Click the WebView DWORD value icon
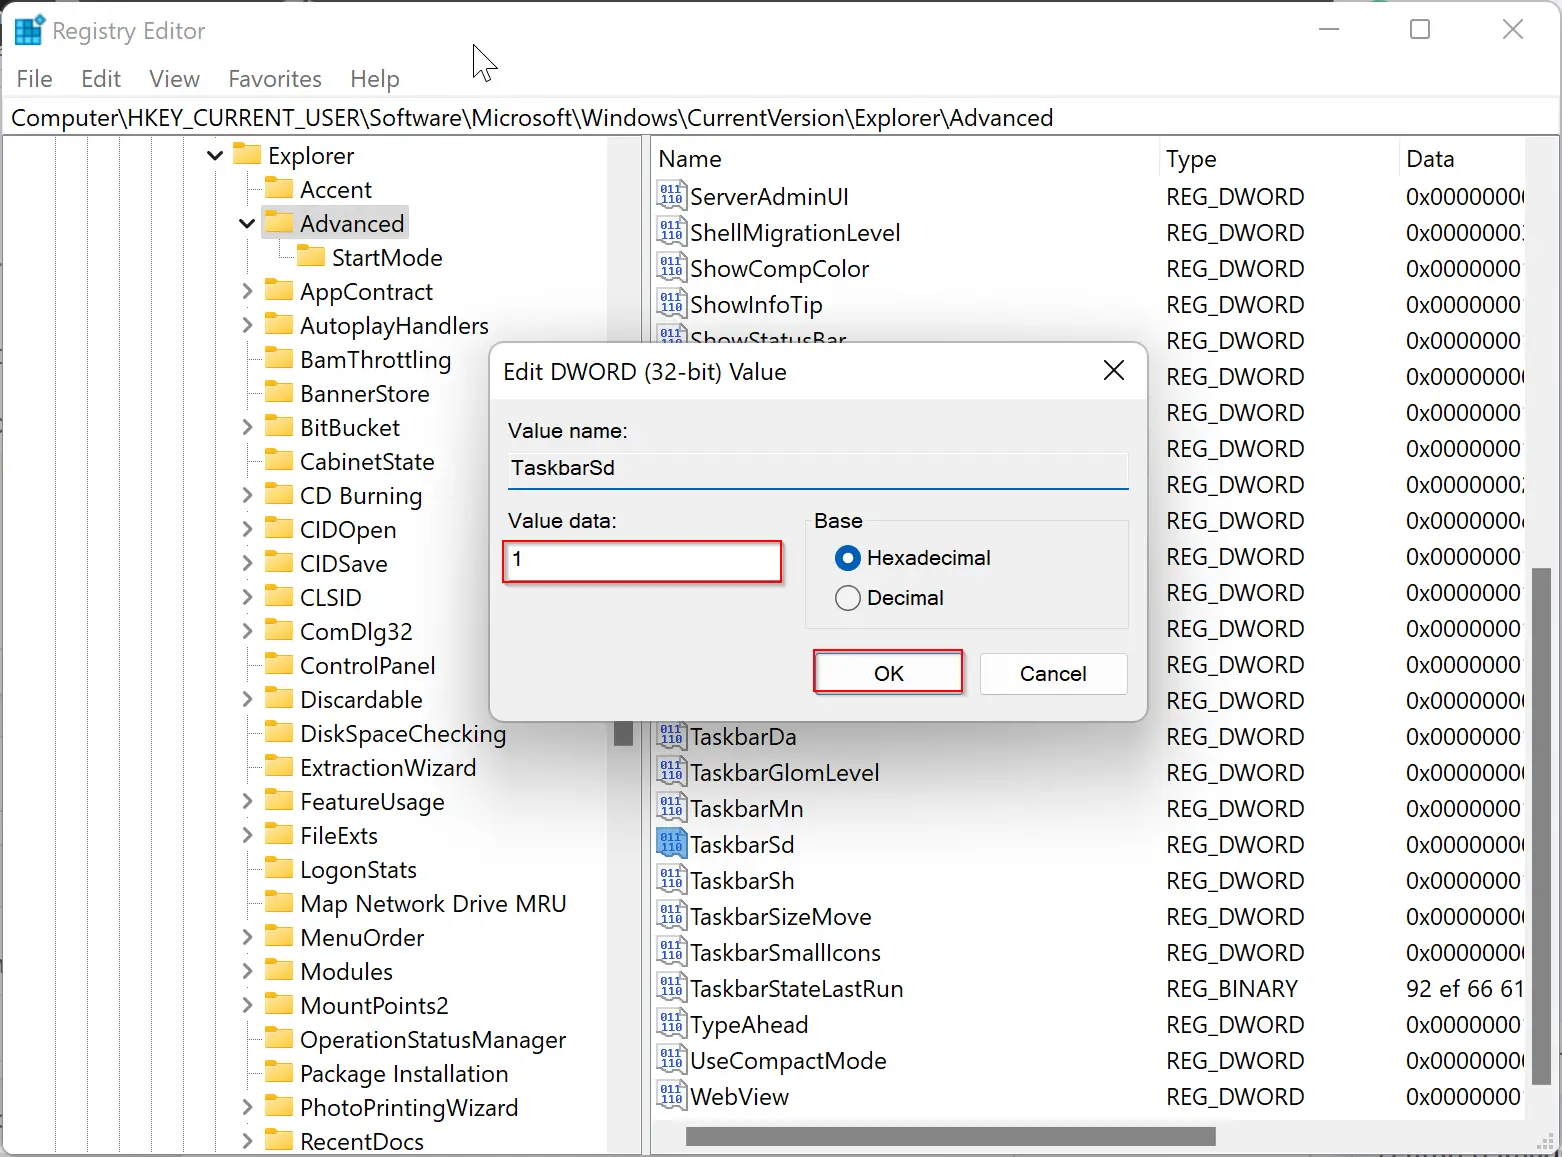 [x=671, y=1096]
